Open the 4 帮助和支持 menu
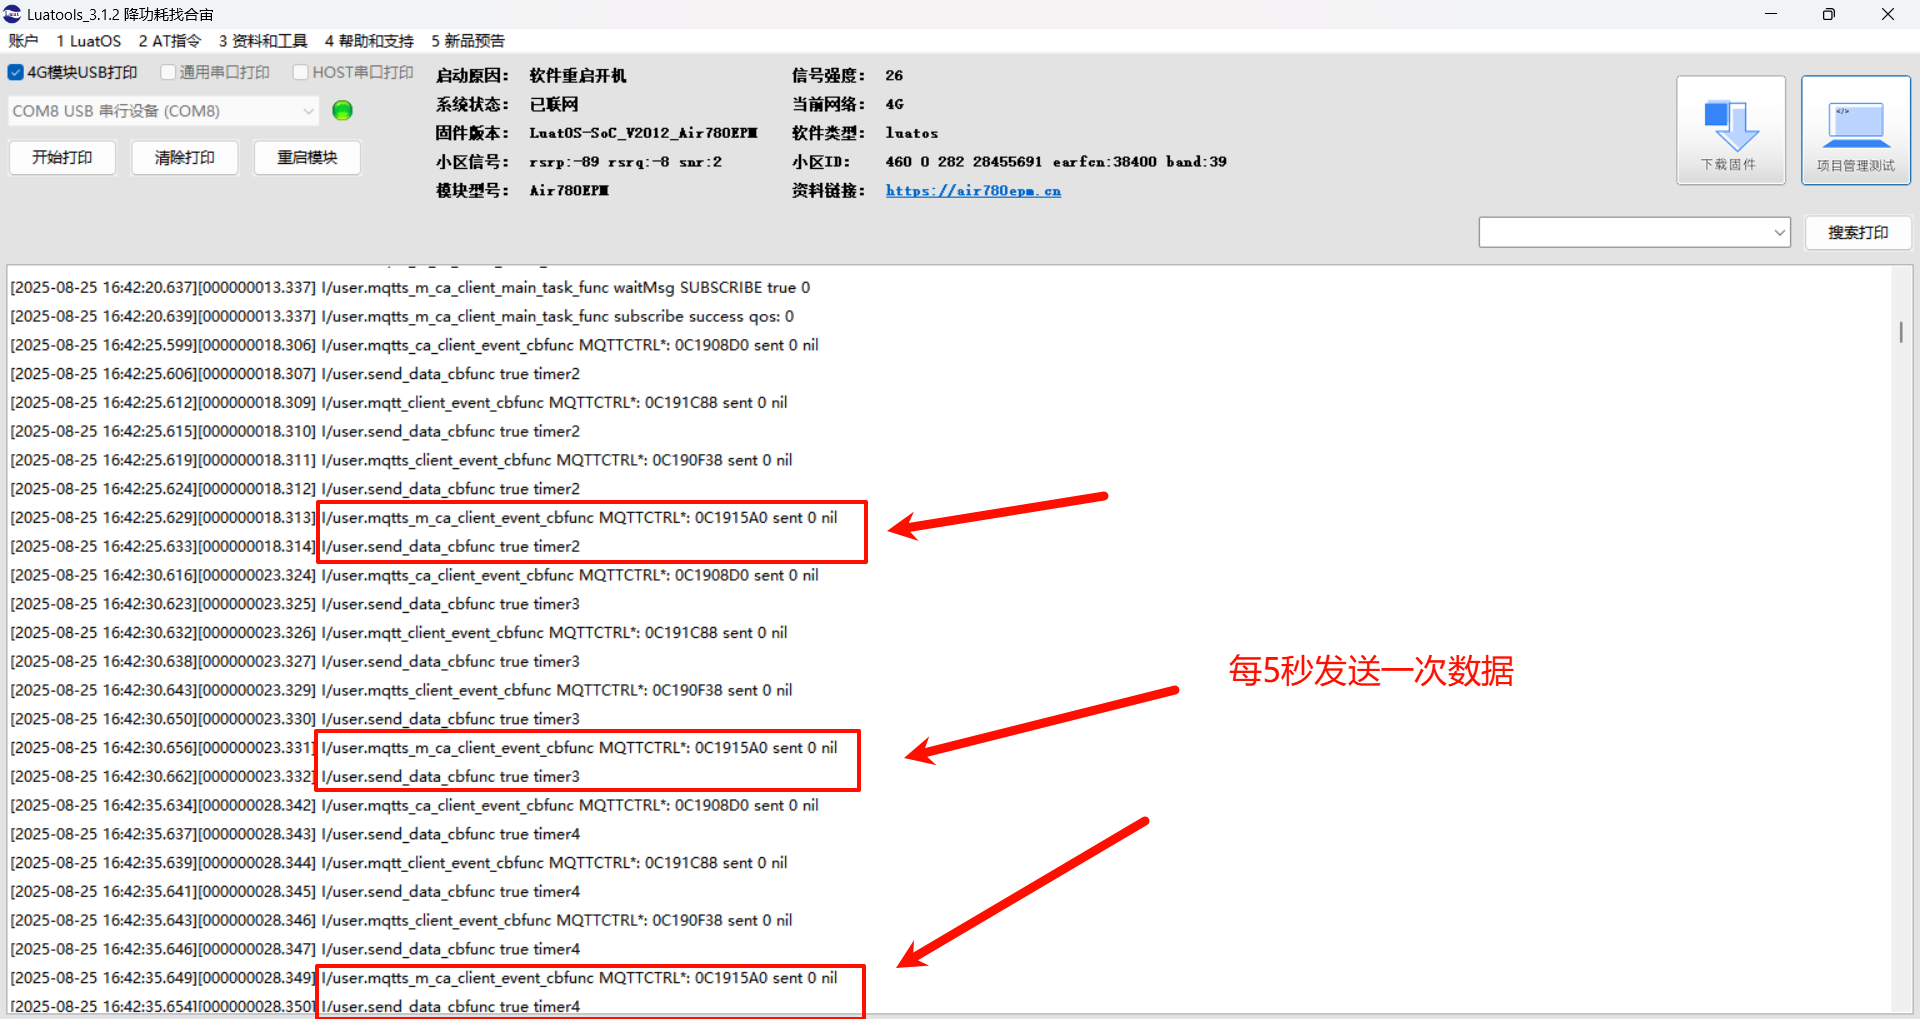Screen dimensions: 1920x1019 pyautogui.click(x=369, y=41)
